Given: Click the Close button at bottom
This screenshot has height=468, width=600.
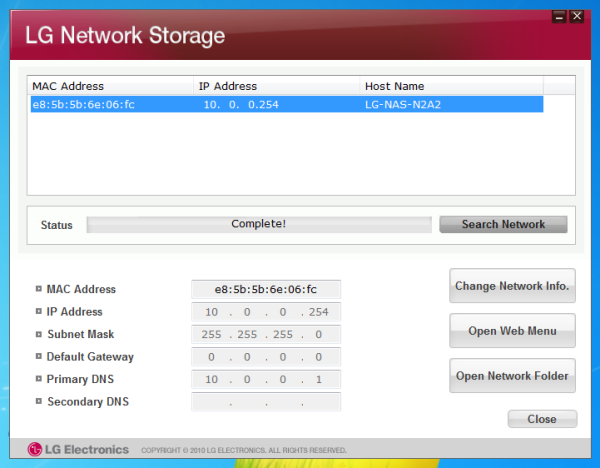Looking at the screenshot, I should click(542, 419).
